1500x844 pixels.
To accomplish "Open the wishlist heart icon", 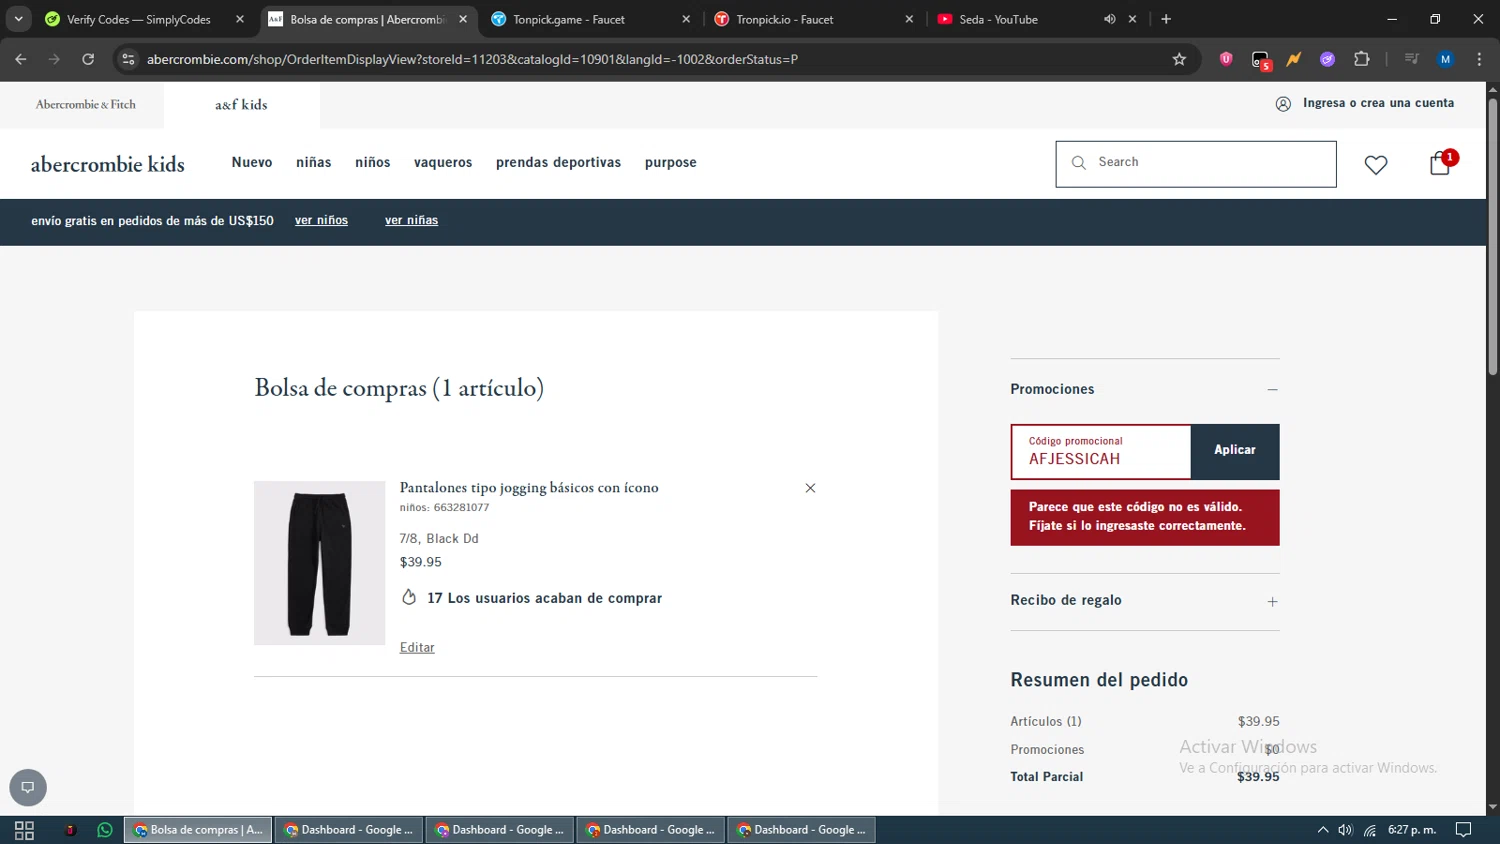I will click(1376, 165).
